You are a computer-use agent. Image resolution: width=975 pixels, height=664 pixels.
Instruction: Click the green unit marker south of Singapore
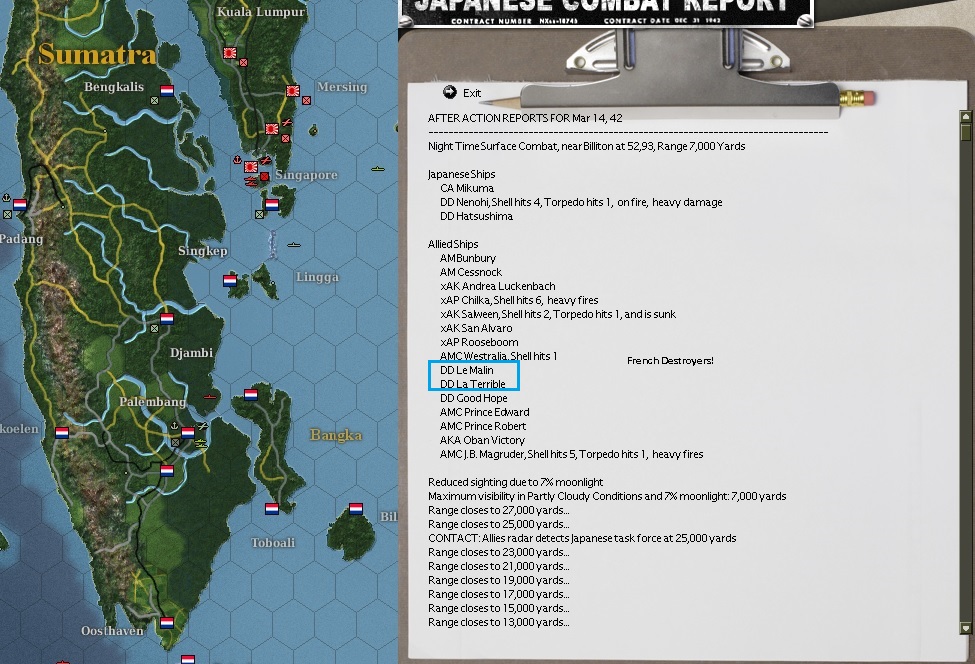[259, 214]
